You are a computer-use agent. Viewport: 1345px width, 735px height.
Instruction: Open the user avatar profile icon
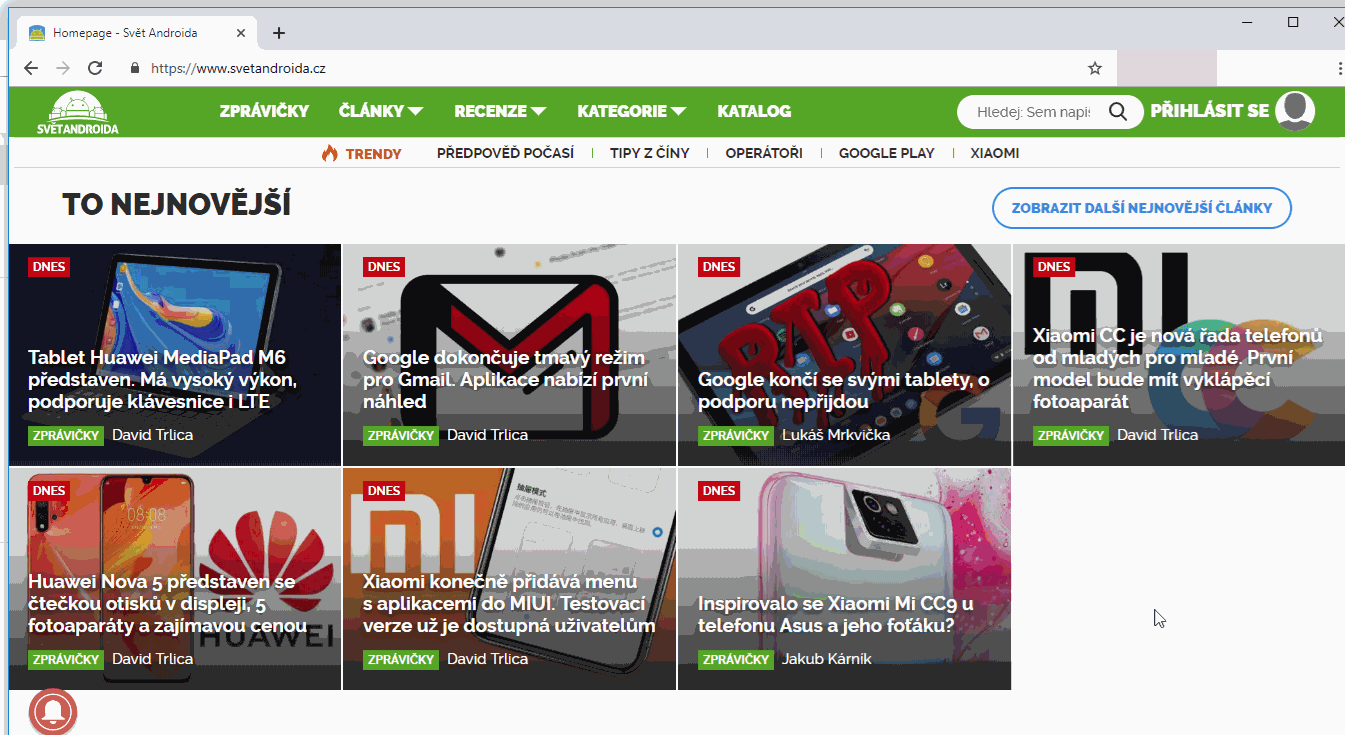point(1295,111)
